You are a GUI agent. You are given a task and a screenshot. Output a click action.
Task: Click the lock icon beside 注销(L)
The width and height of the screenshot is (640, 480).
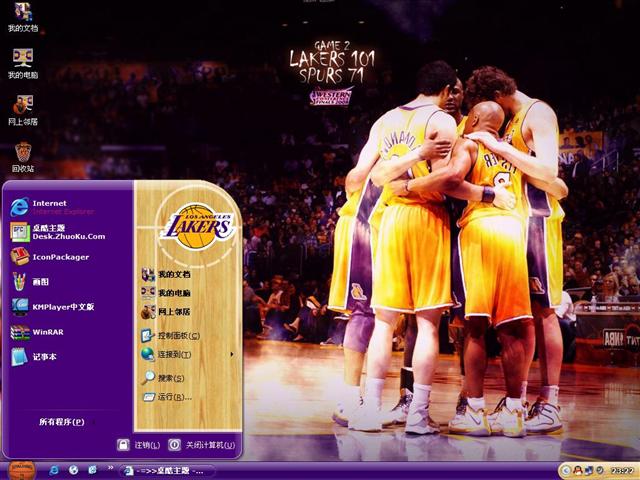[x=123, y=444]
